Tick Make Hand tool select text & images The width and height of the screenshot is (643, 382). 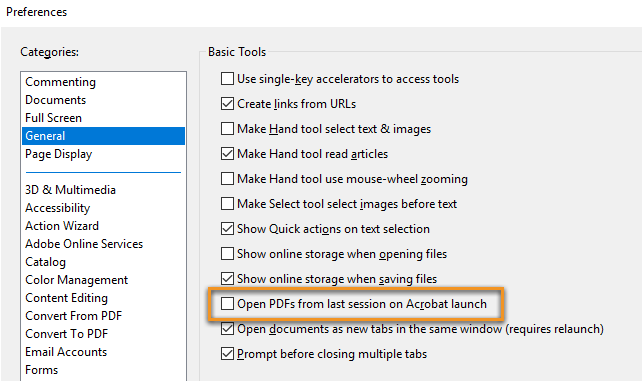[227, 128]
